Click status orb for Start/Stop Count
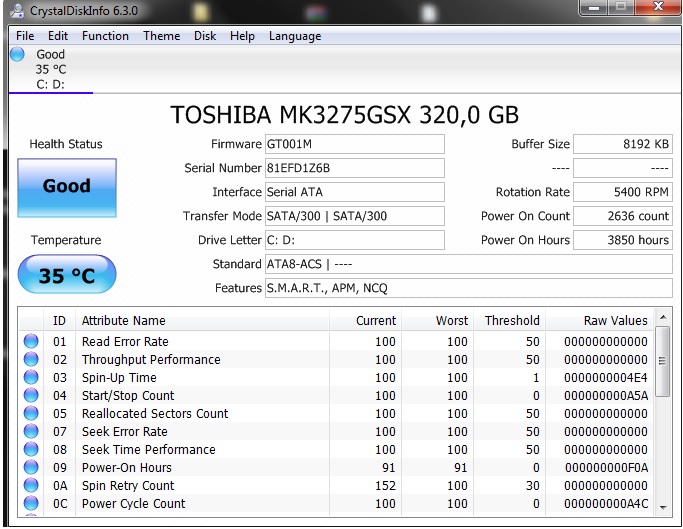Screen dimensions: 683x529 pos(31,395)
